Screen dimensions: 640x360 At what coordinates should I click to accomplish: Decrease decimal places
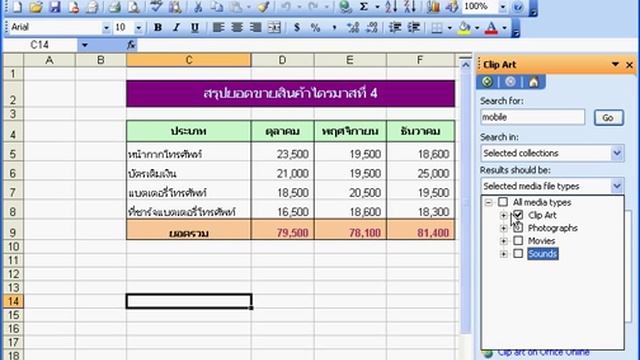(x=372, y=27)
